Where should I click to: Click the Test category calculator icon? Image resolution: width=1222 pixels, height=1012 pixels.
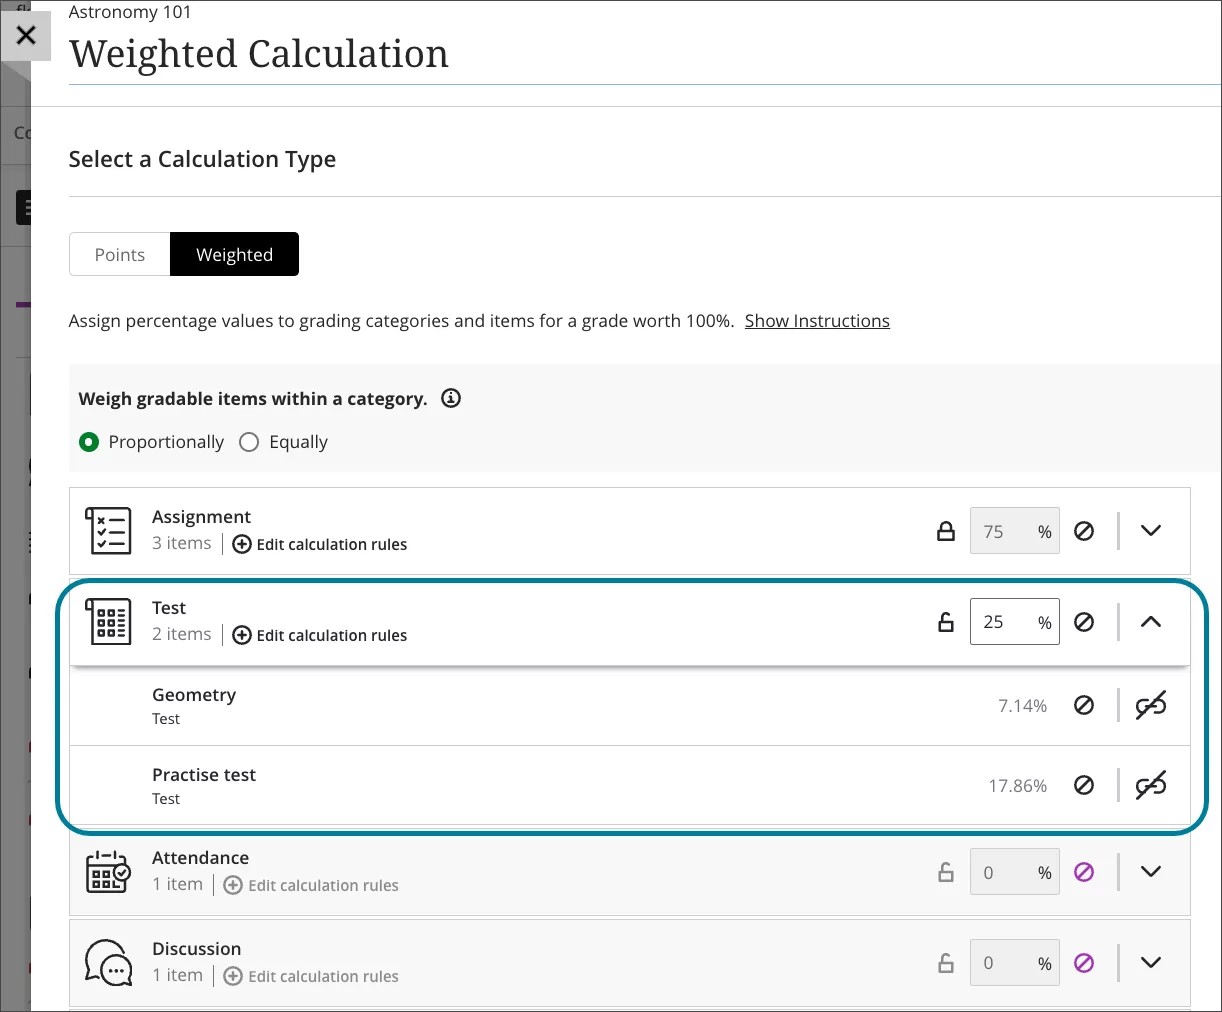click(108, 621)
